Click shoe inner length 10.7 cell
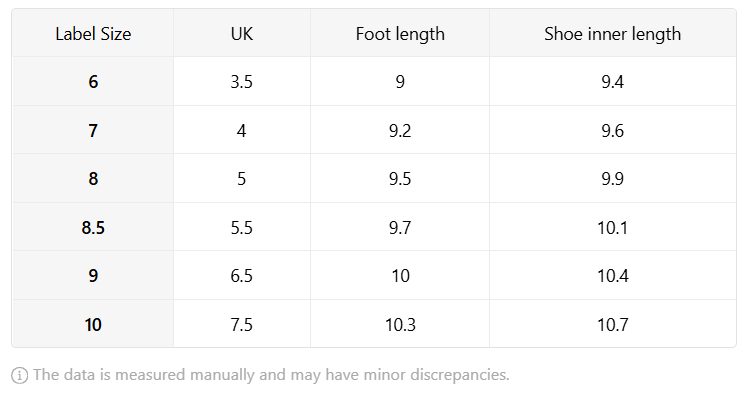 coord(613,324)
